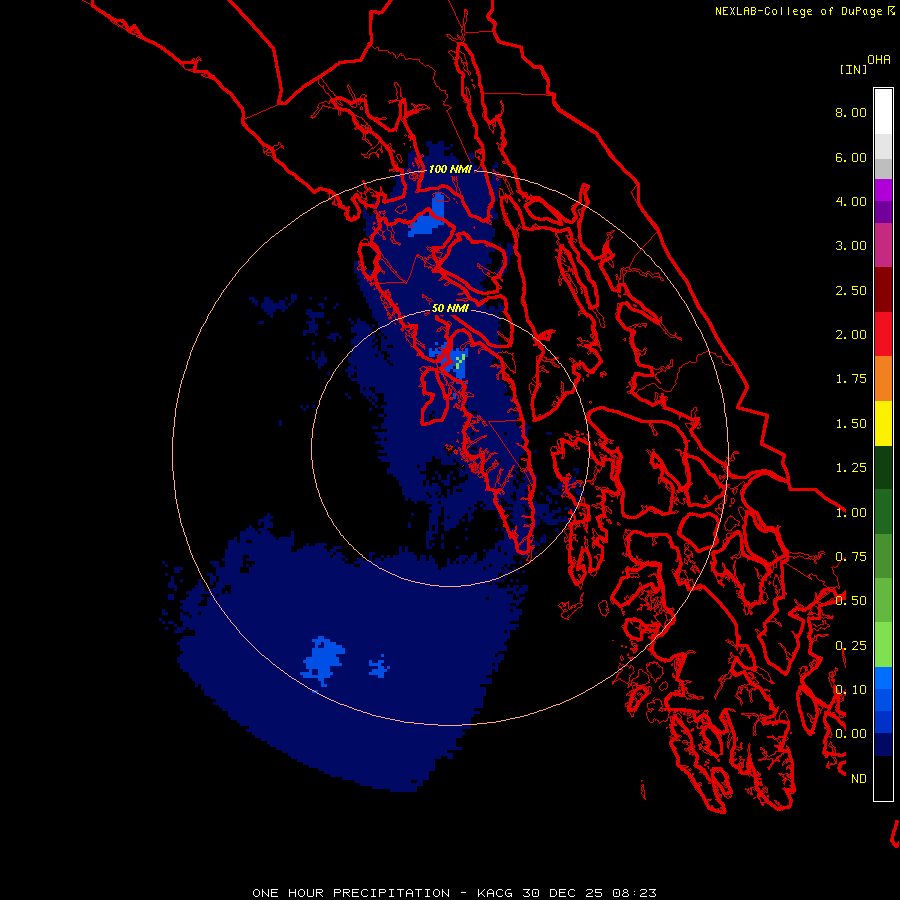Image resolution: width=900 pixels, height=900 pixels.
Task: Select the dark maroon legend swatch
Action: tap(883, 290)
